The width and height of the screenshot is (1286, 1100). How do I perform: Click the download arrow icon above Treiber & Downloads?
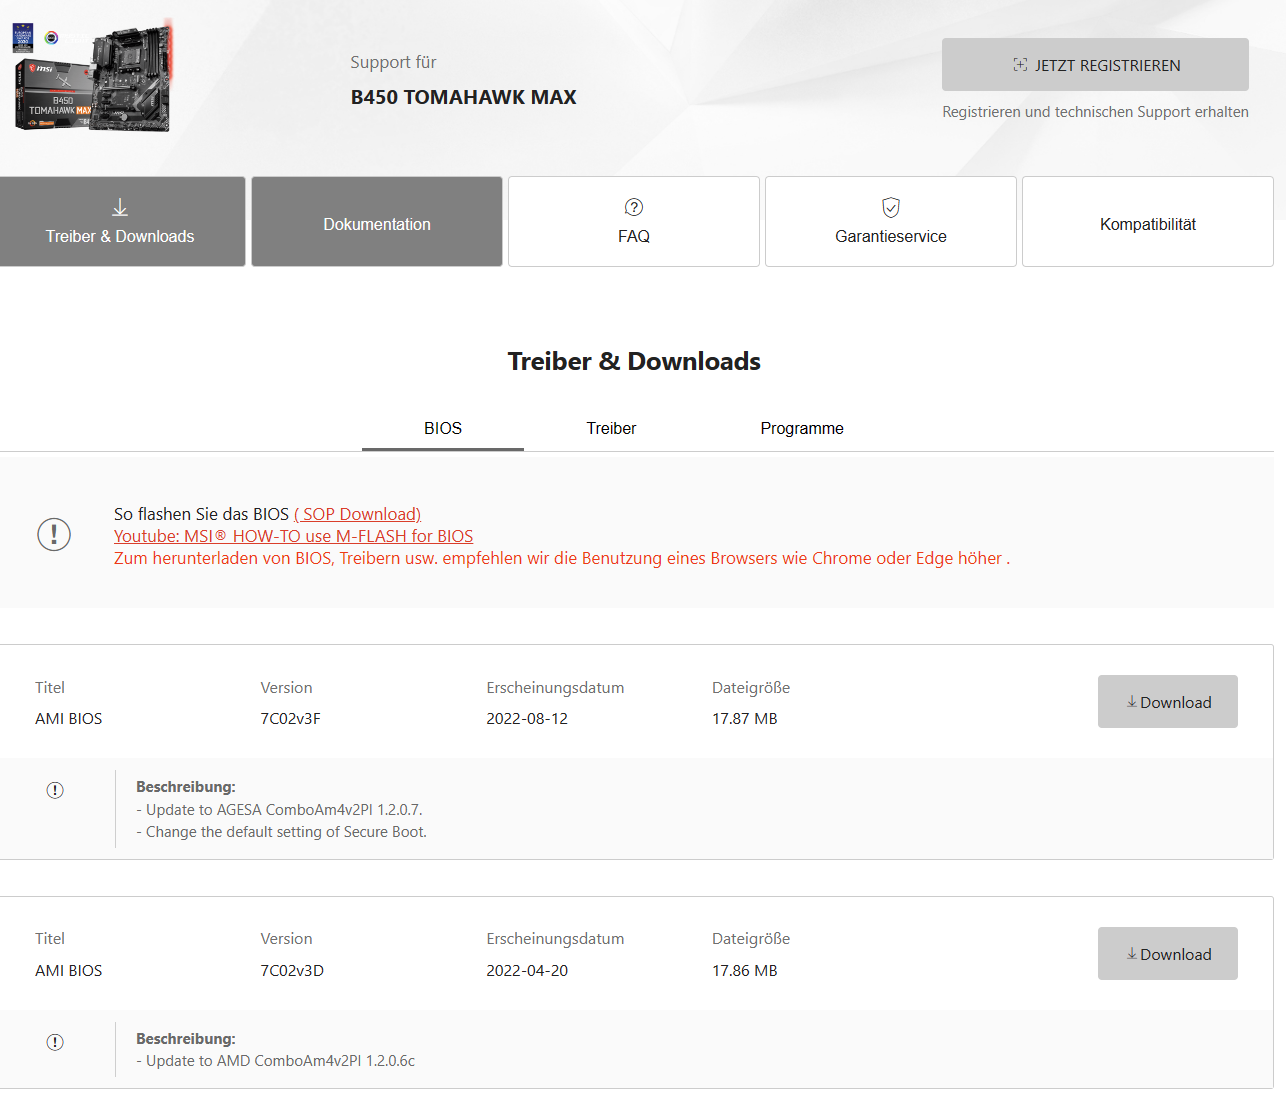tap(120, 207)
